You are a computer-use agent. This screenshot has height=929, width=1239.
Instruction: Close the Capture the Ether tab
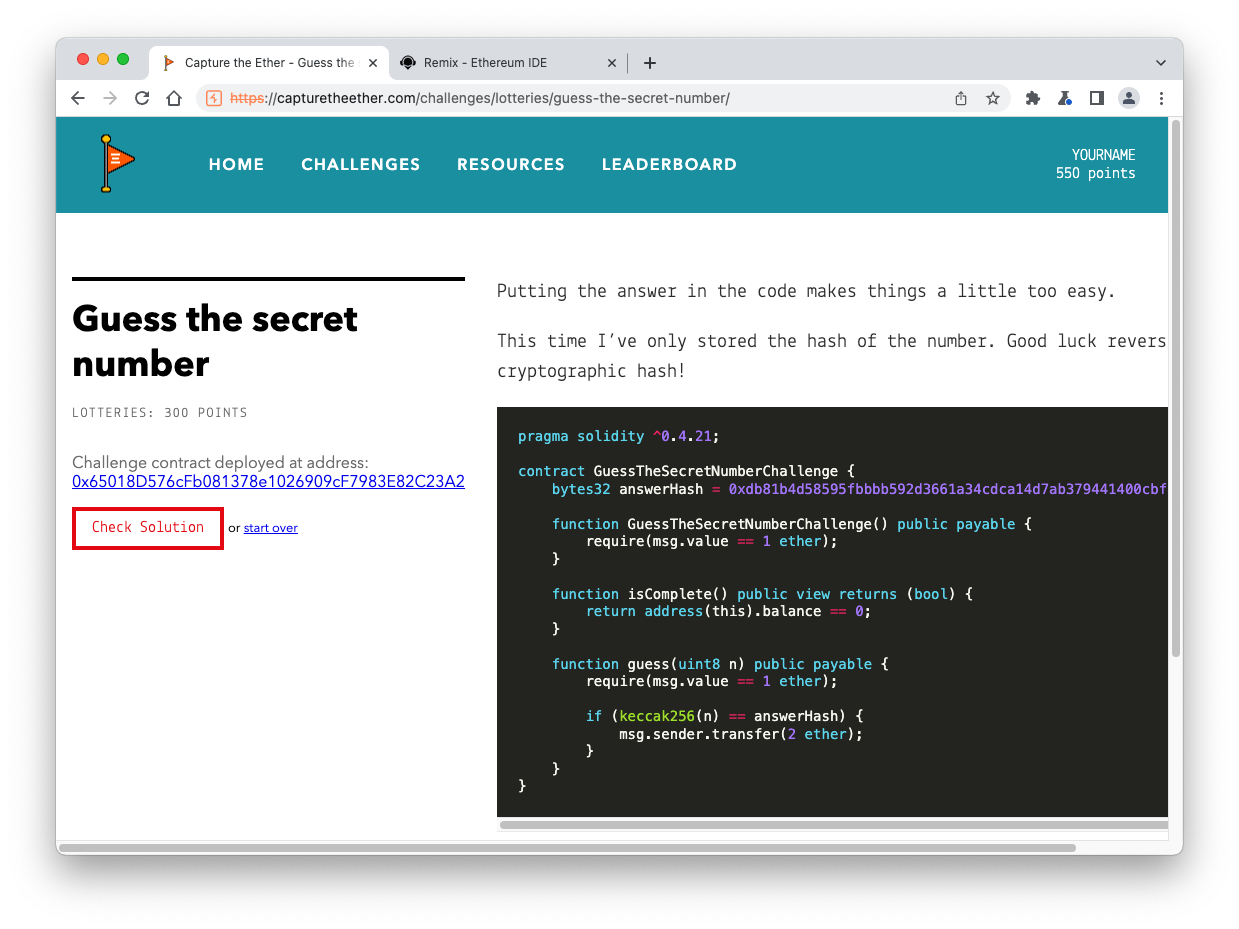371,63
